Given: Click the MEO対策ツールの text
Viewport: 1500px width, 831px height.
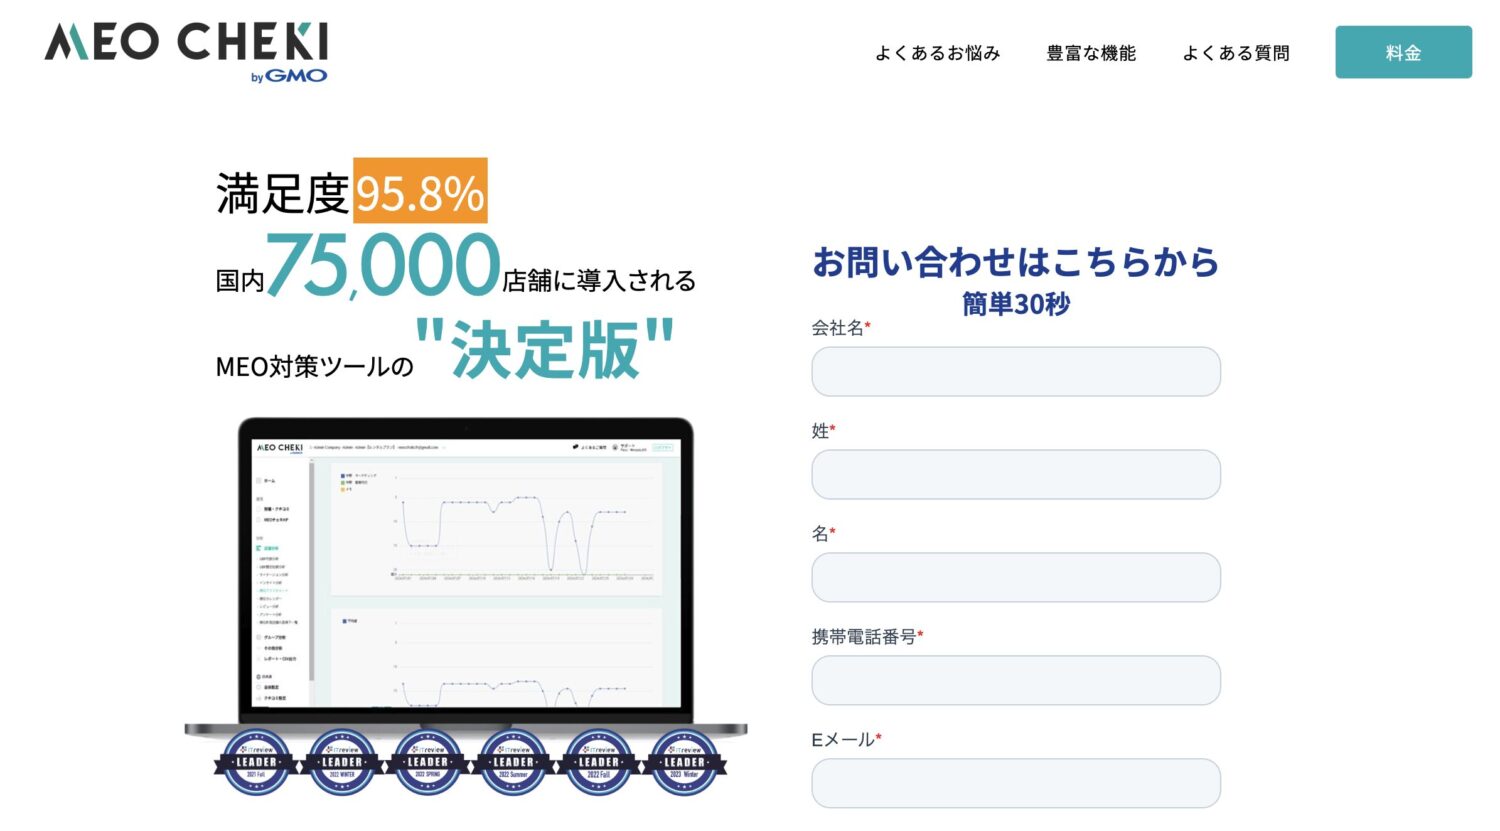Looking at the screenshot, I should [x=315, y=367].
